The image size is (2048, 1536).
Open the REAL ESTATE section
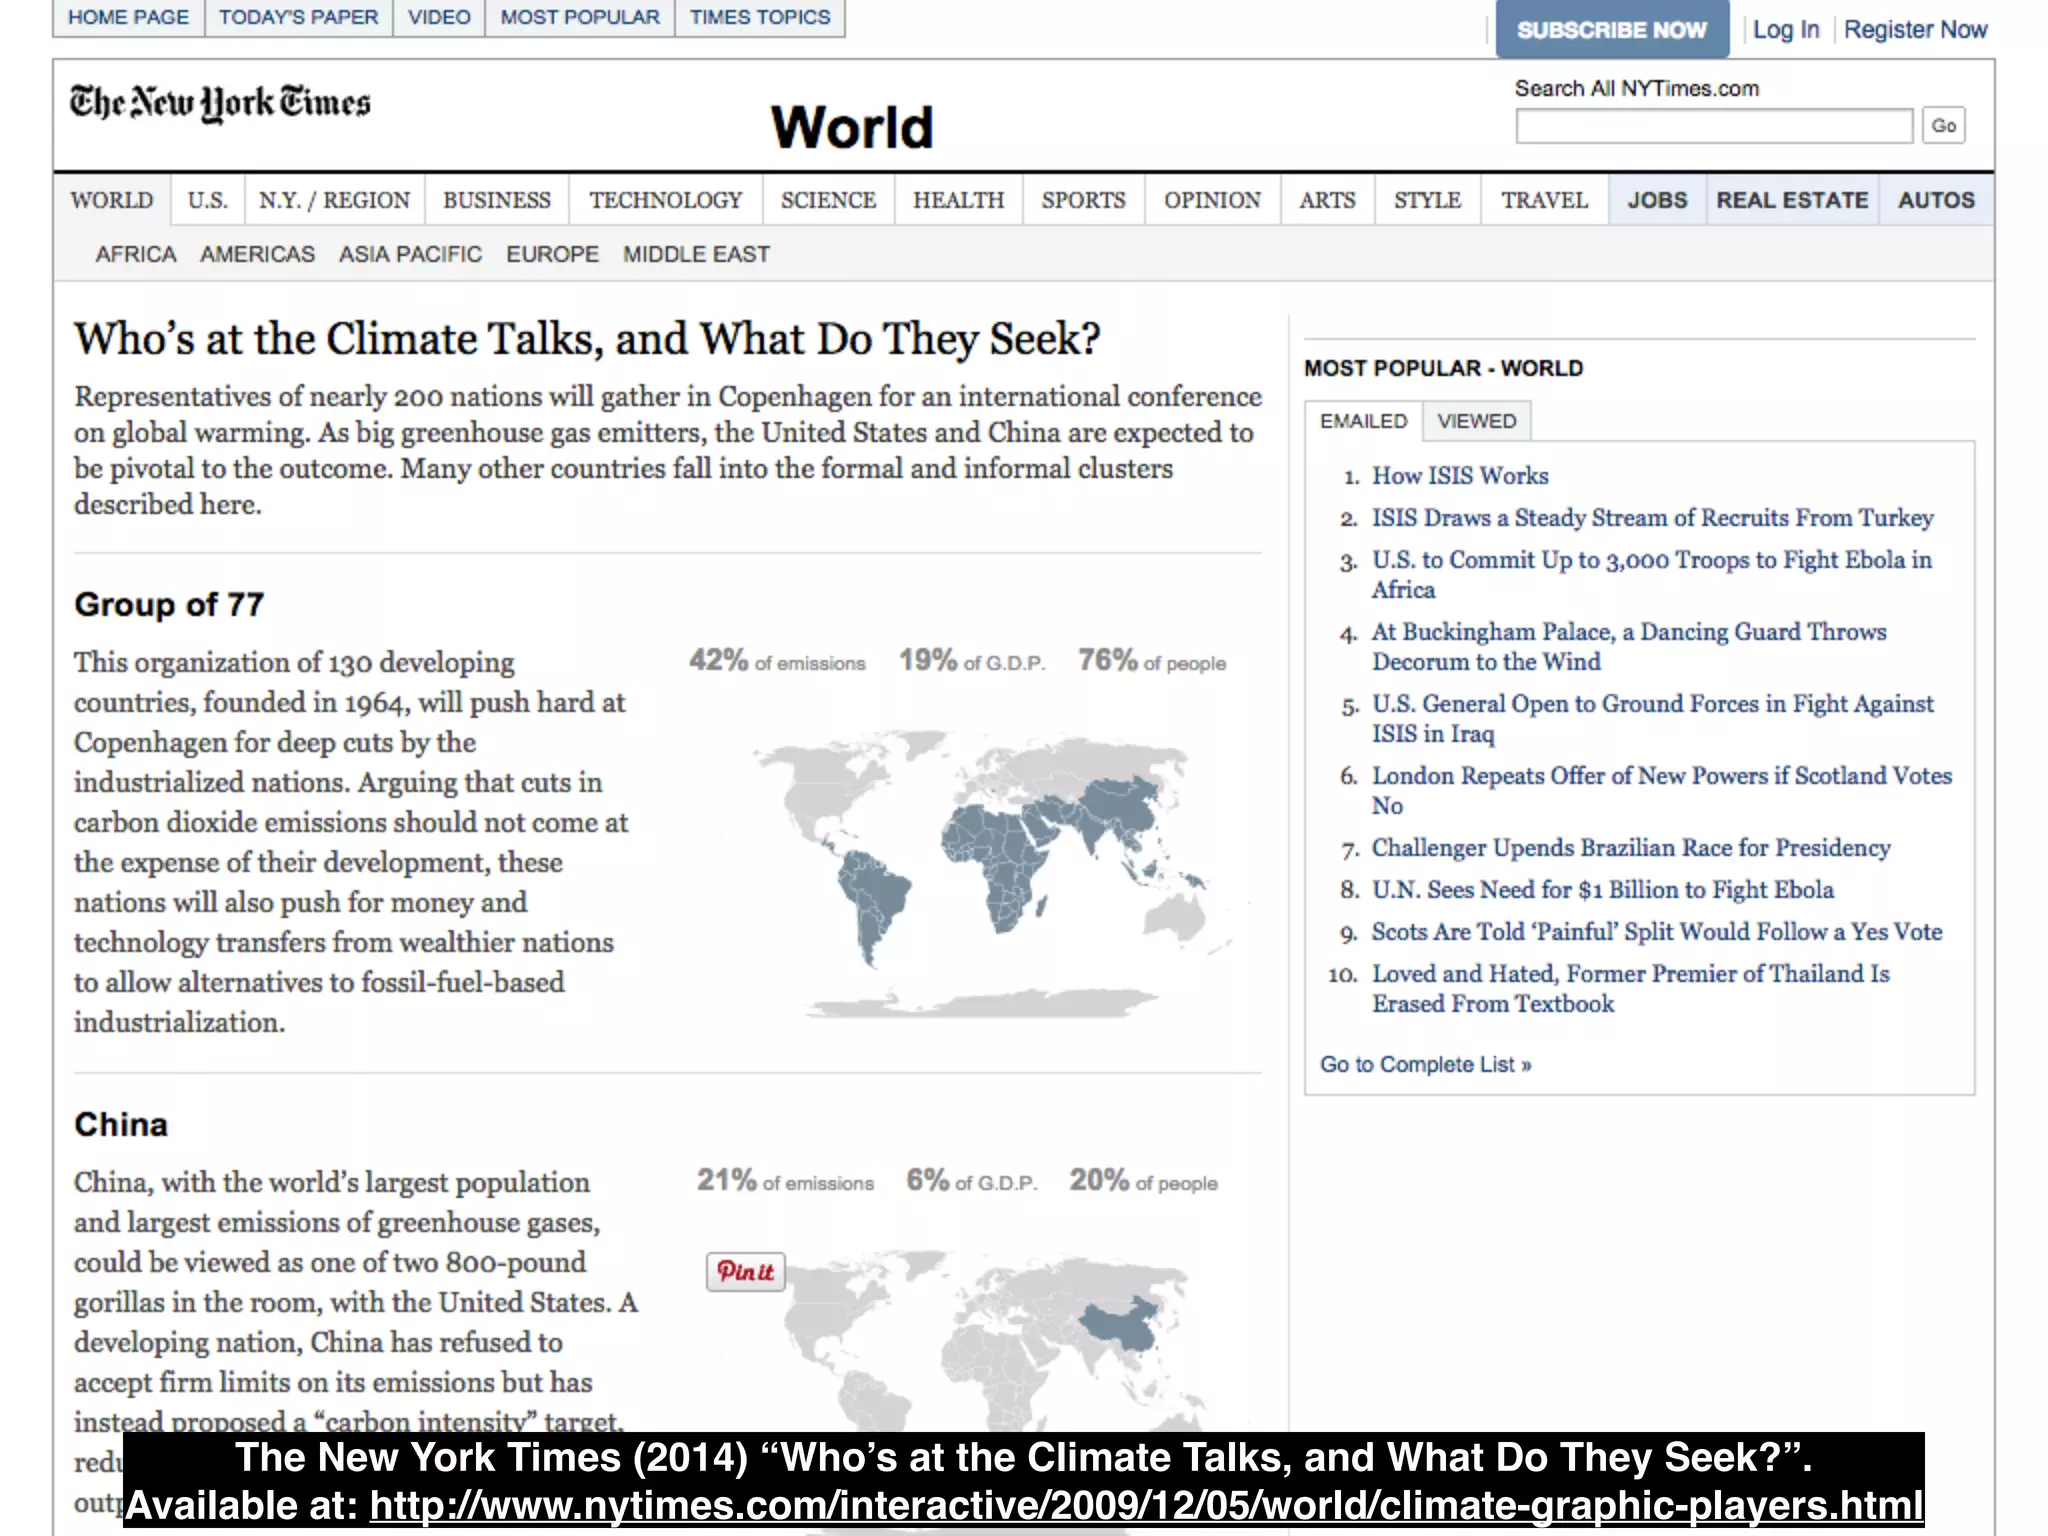pyautogui.click(x=1792, y=200)
